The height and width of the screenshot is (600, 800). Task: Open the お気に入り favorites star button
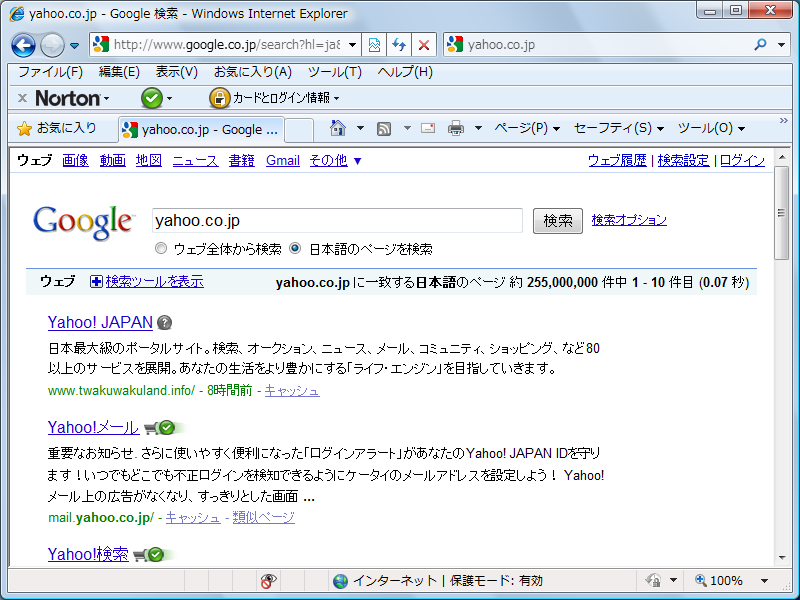[57, 128]
